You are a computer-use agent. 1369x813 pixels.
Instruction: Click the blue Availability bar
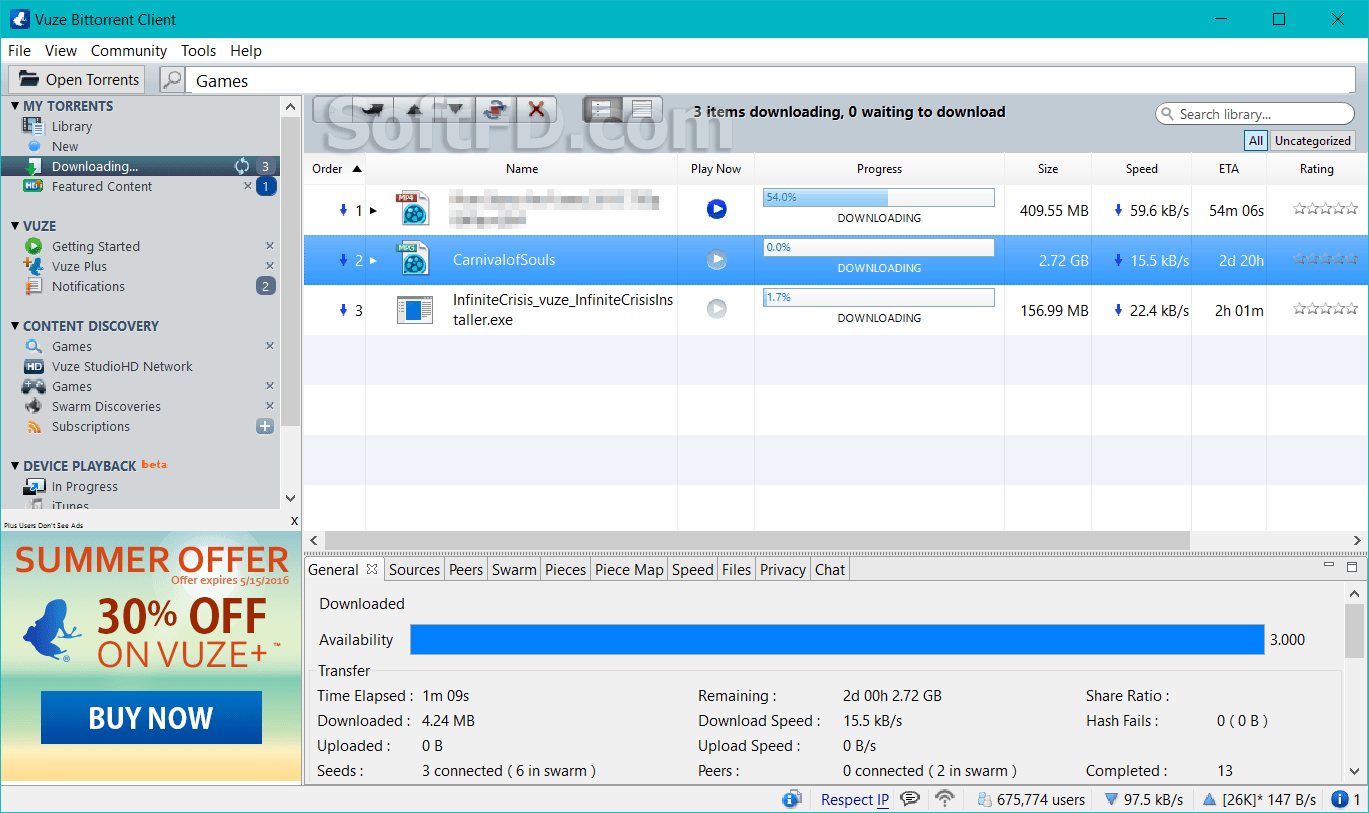click(x=837, y=640)
